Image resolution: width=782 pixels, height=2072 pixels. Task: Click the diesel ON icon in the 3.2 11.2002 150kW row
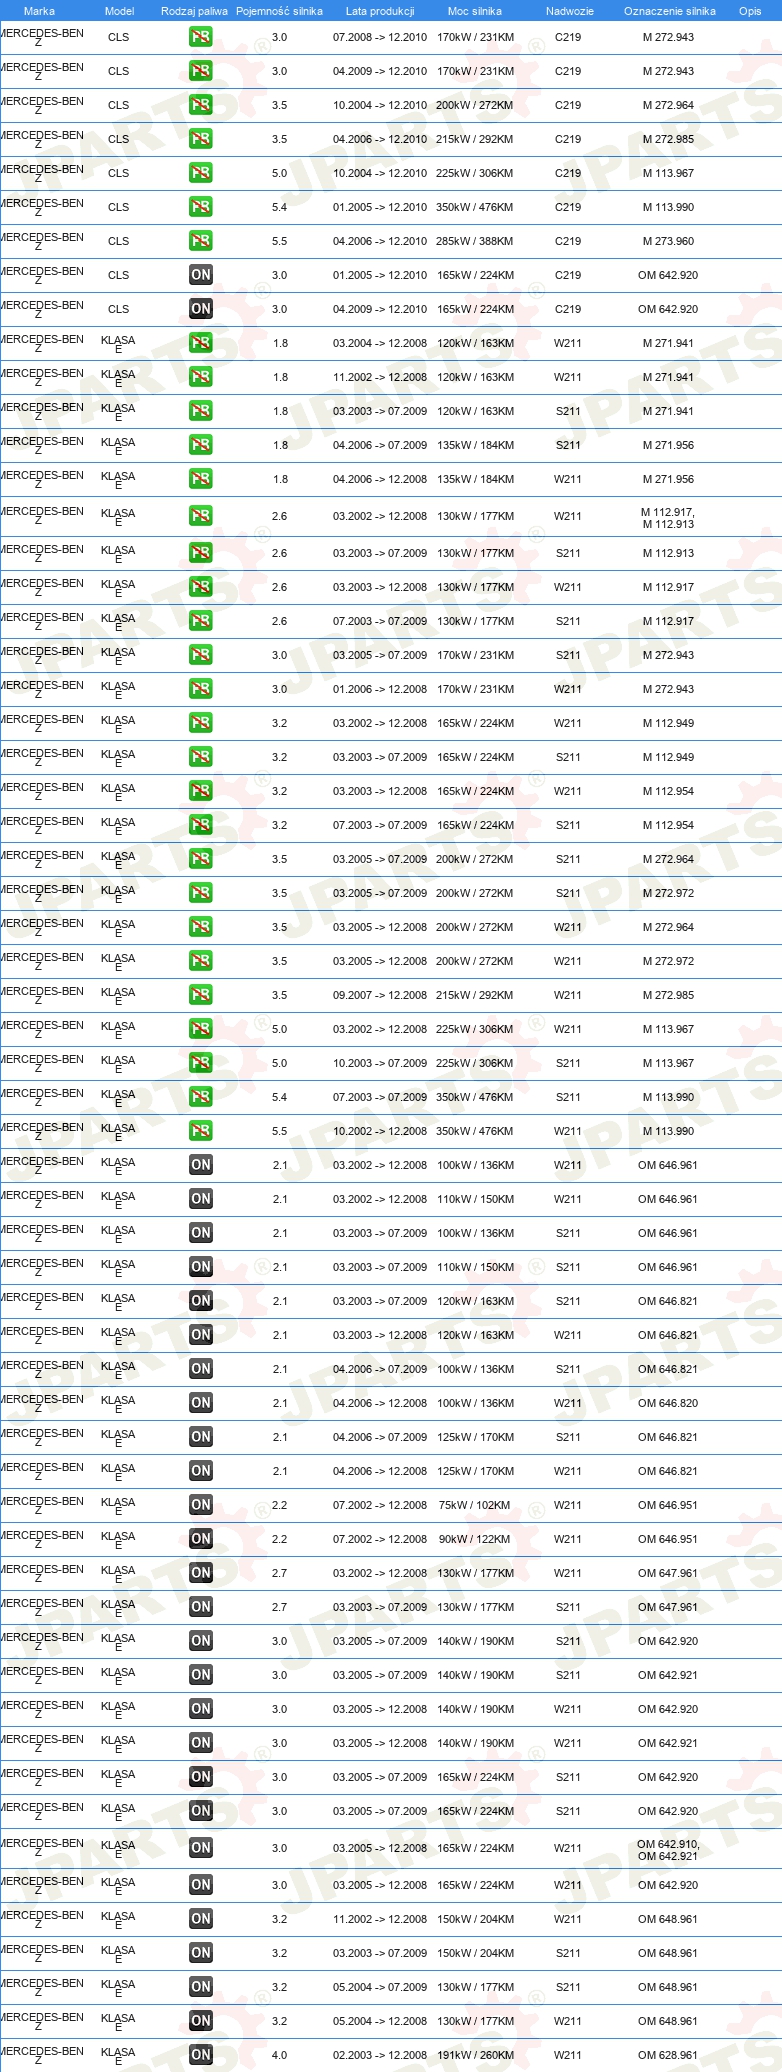pyautogui.click(x=201, y=1919)
